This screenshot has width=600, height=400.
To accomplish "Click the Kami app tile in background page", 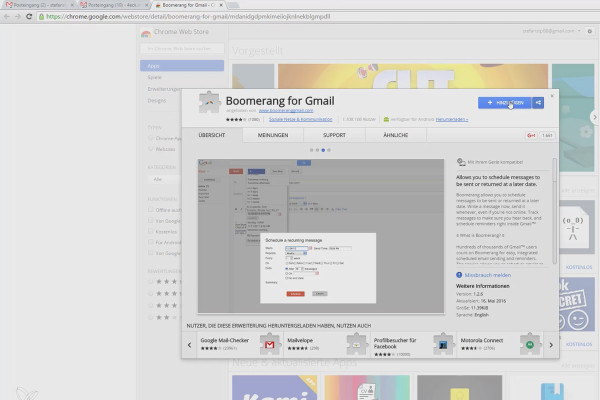I will (274, 387).
